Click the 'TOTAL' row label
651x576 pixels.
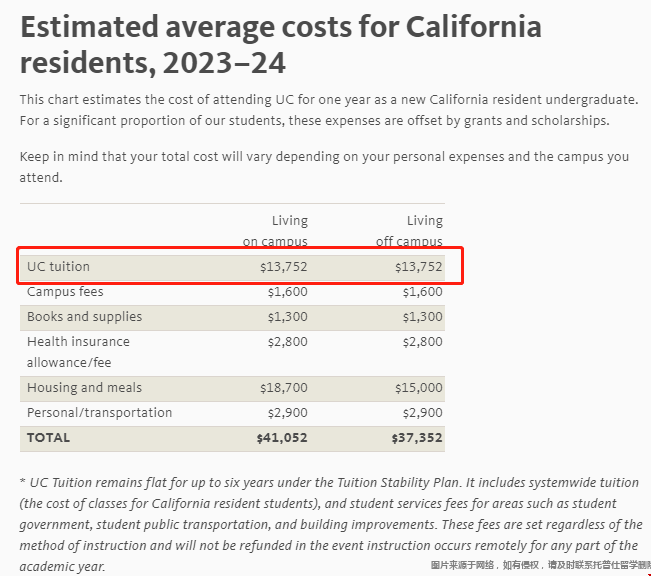tap(49, 438)
